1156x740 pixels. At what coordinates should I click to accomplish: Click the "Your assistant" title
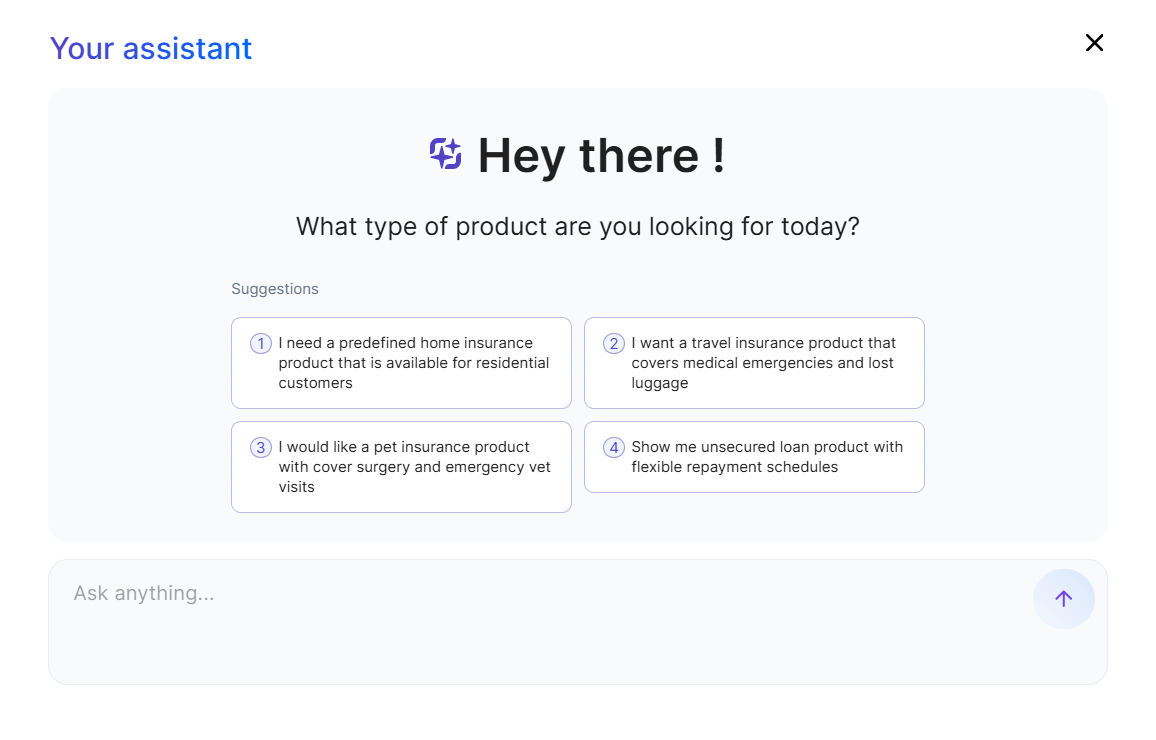pos(151,48)
